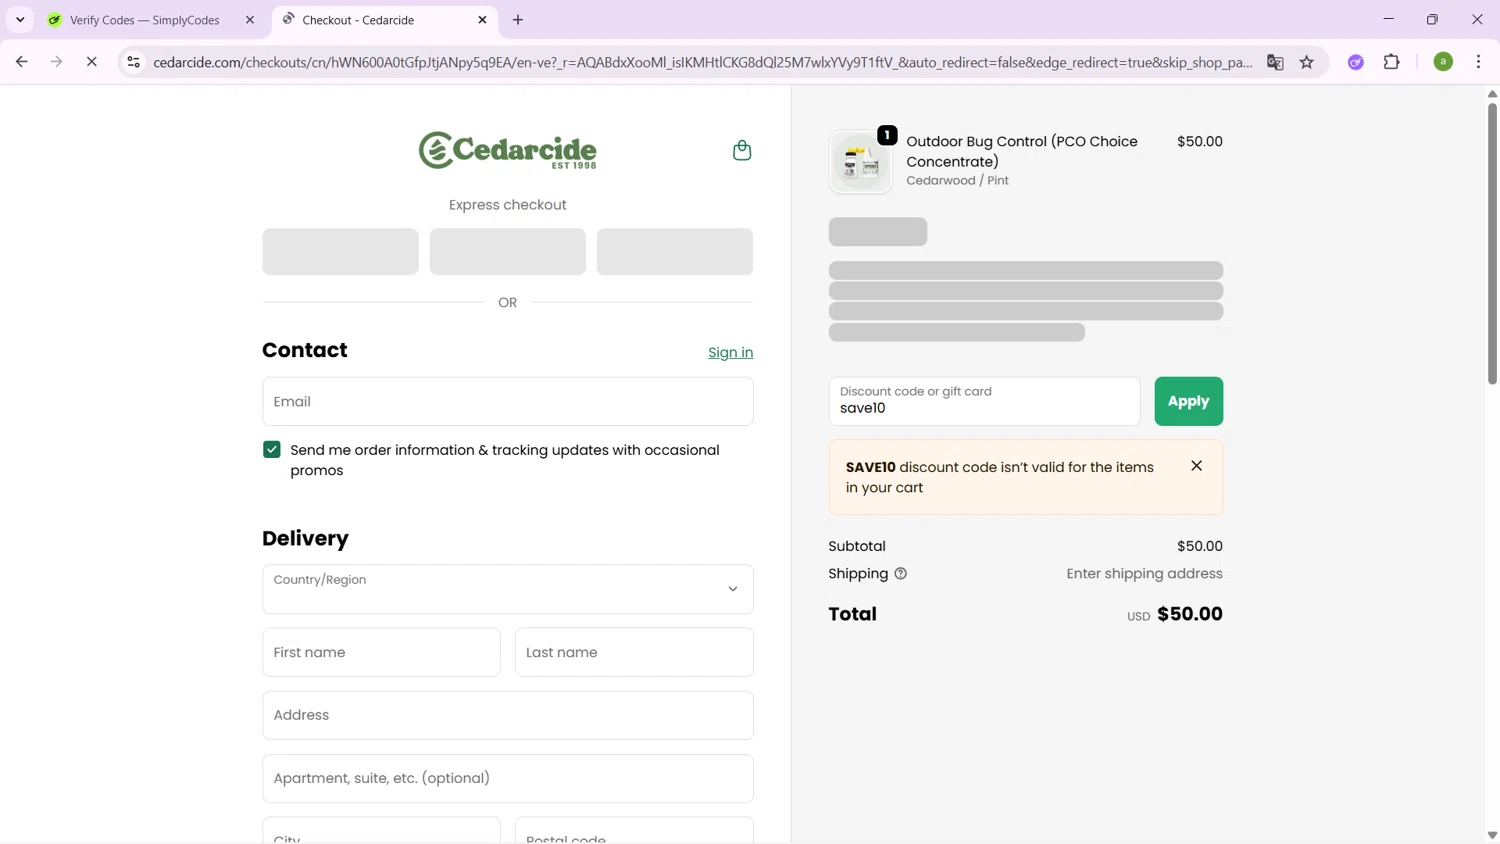Go back to the previous page

(22, 62)
